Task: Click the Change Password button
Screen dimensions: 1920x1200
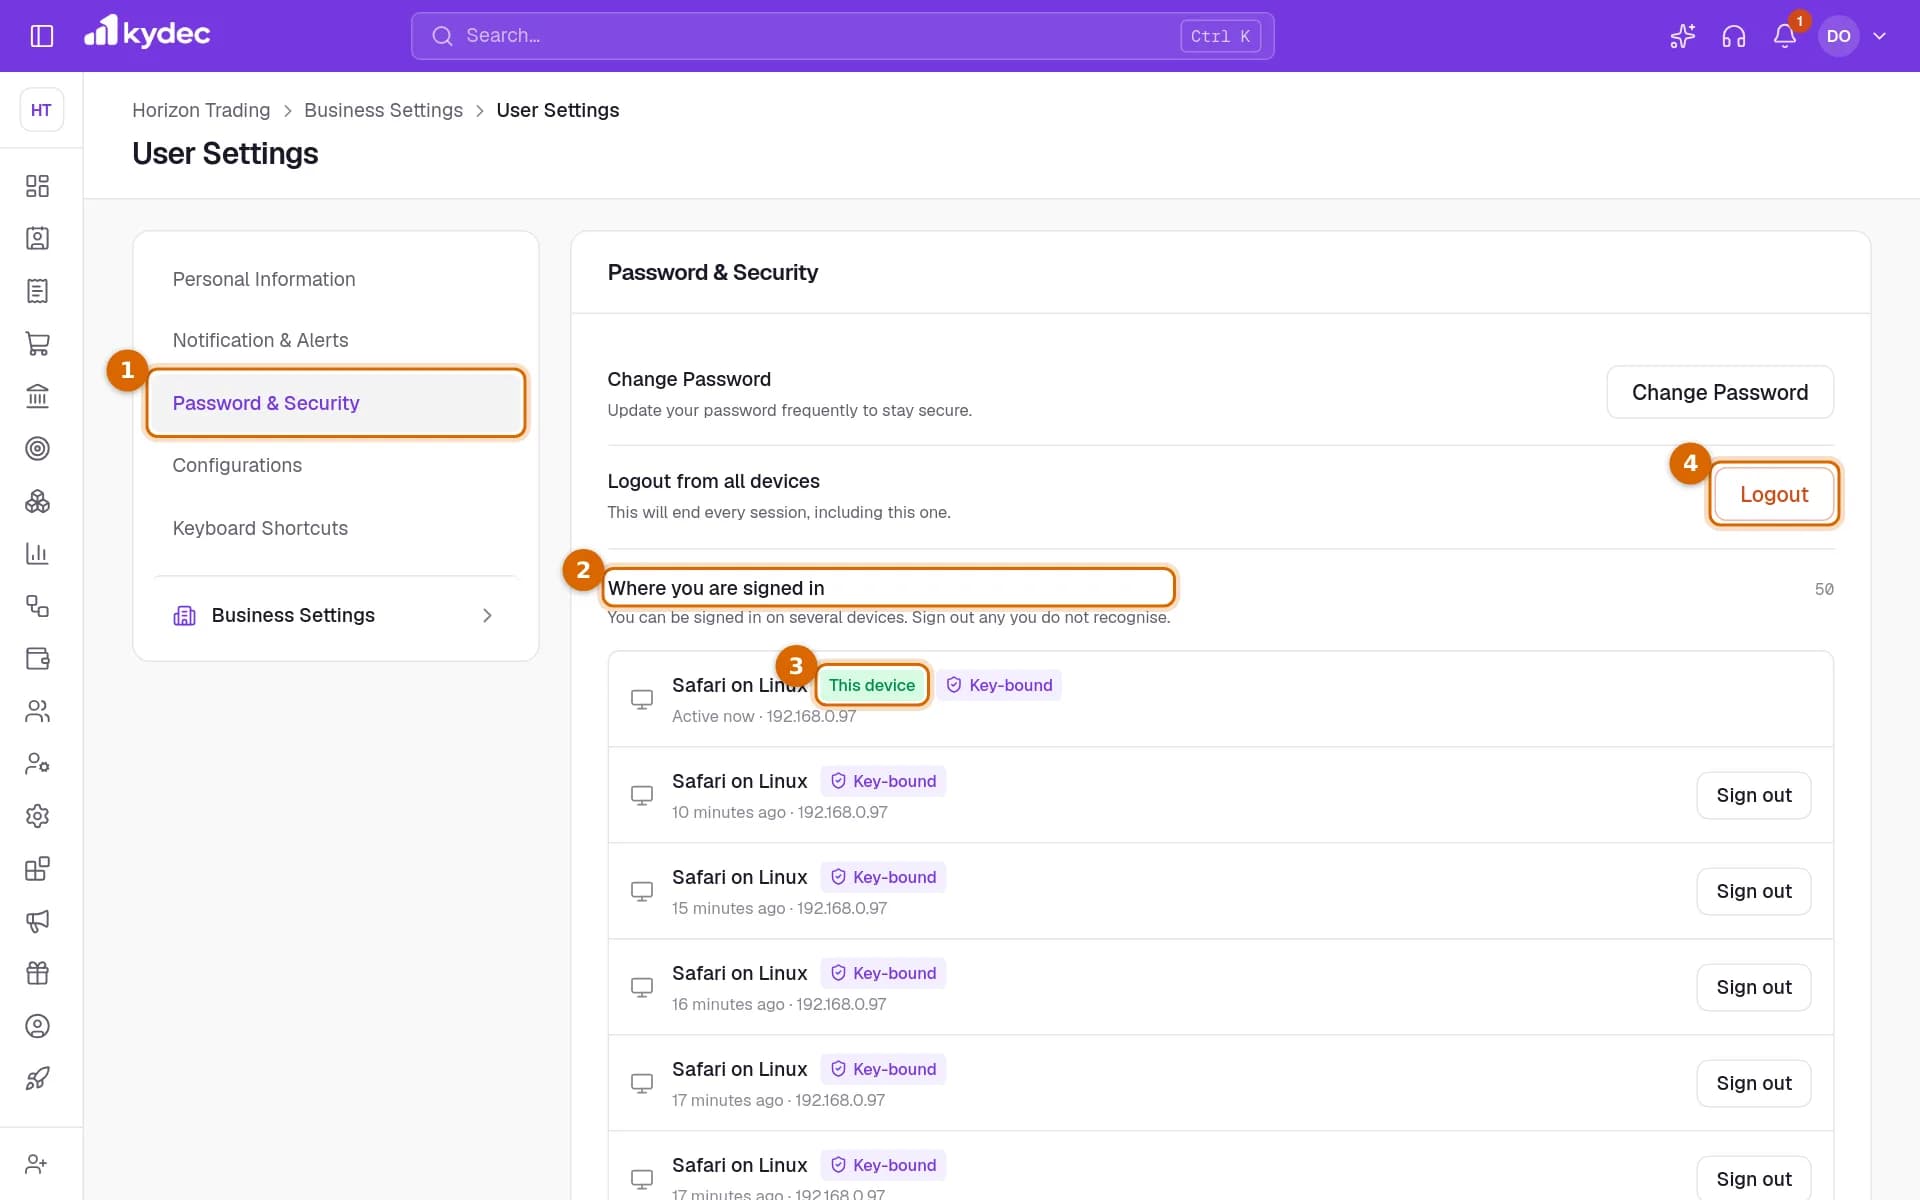Action: pyautogui.click(x=1719, y=392)
